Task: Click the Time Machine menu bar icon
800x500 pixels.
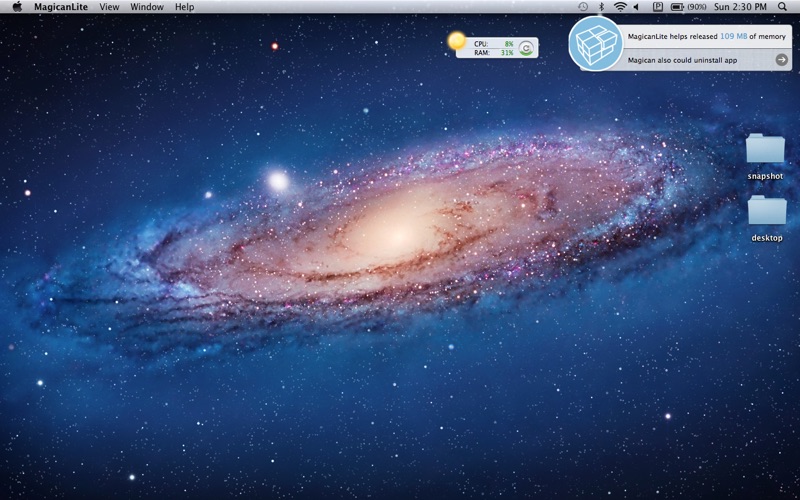Action: pyautogui.click(x=583, y=7)
